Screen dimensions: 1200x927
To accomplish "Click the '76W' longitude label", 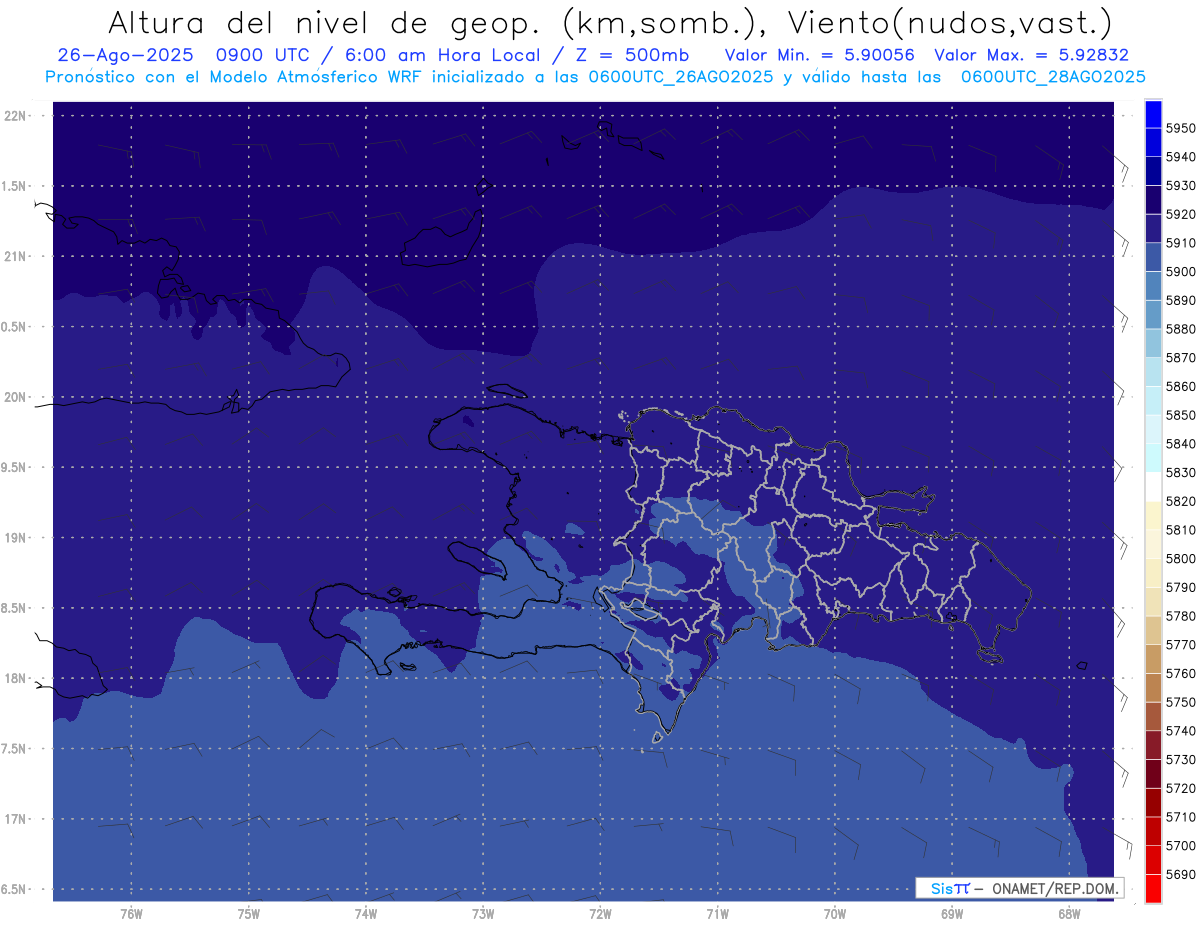I will (x=131, y=914).
